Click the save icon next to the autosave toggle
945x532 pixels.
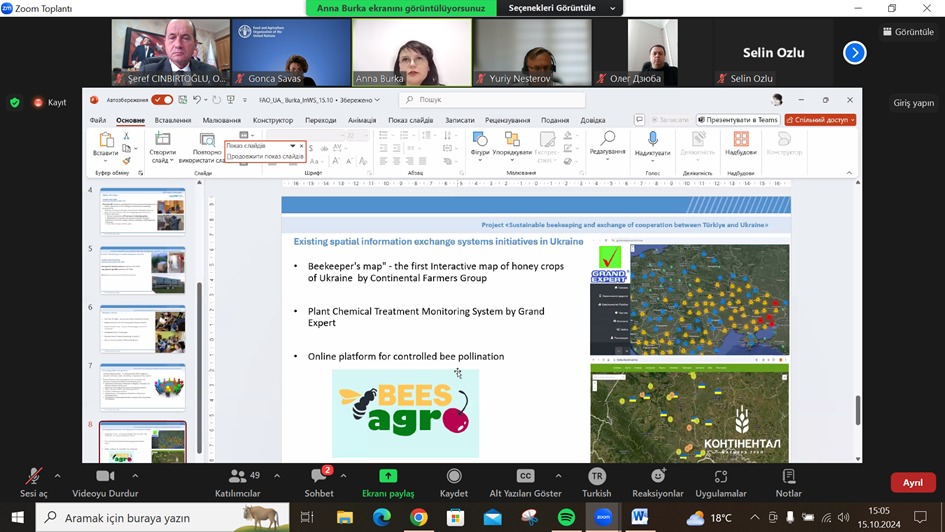tap(183, 99)
